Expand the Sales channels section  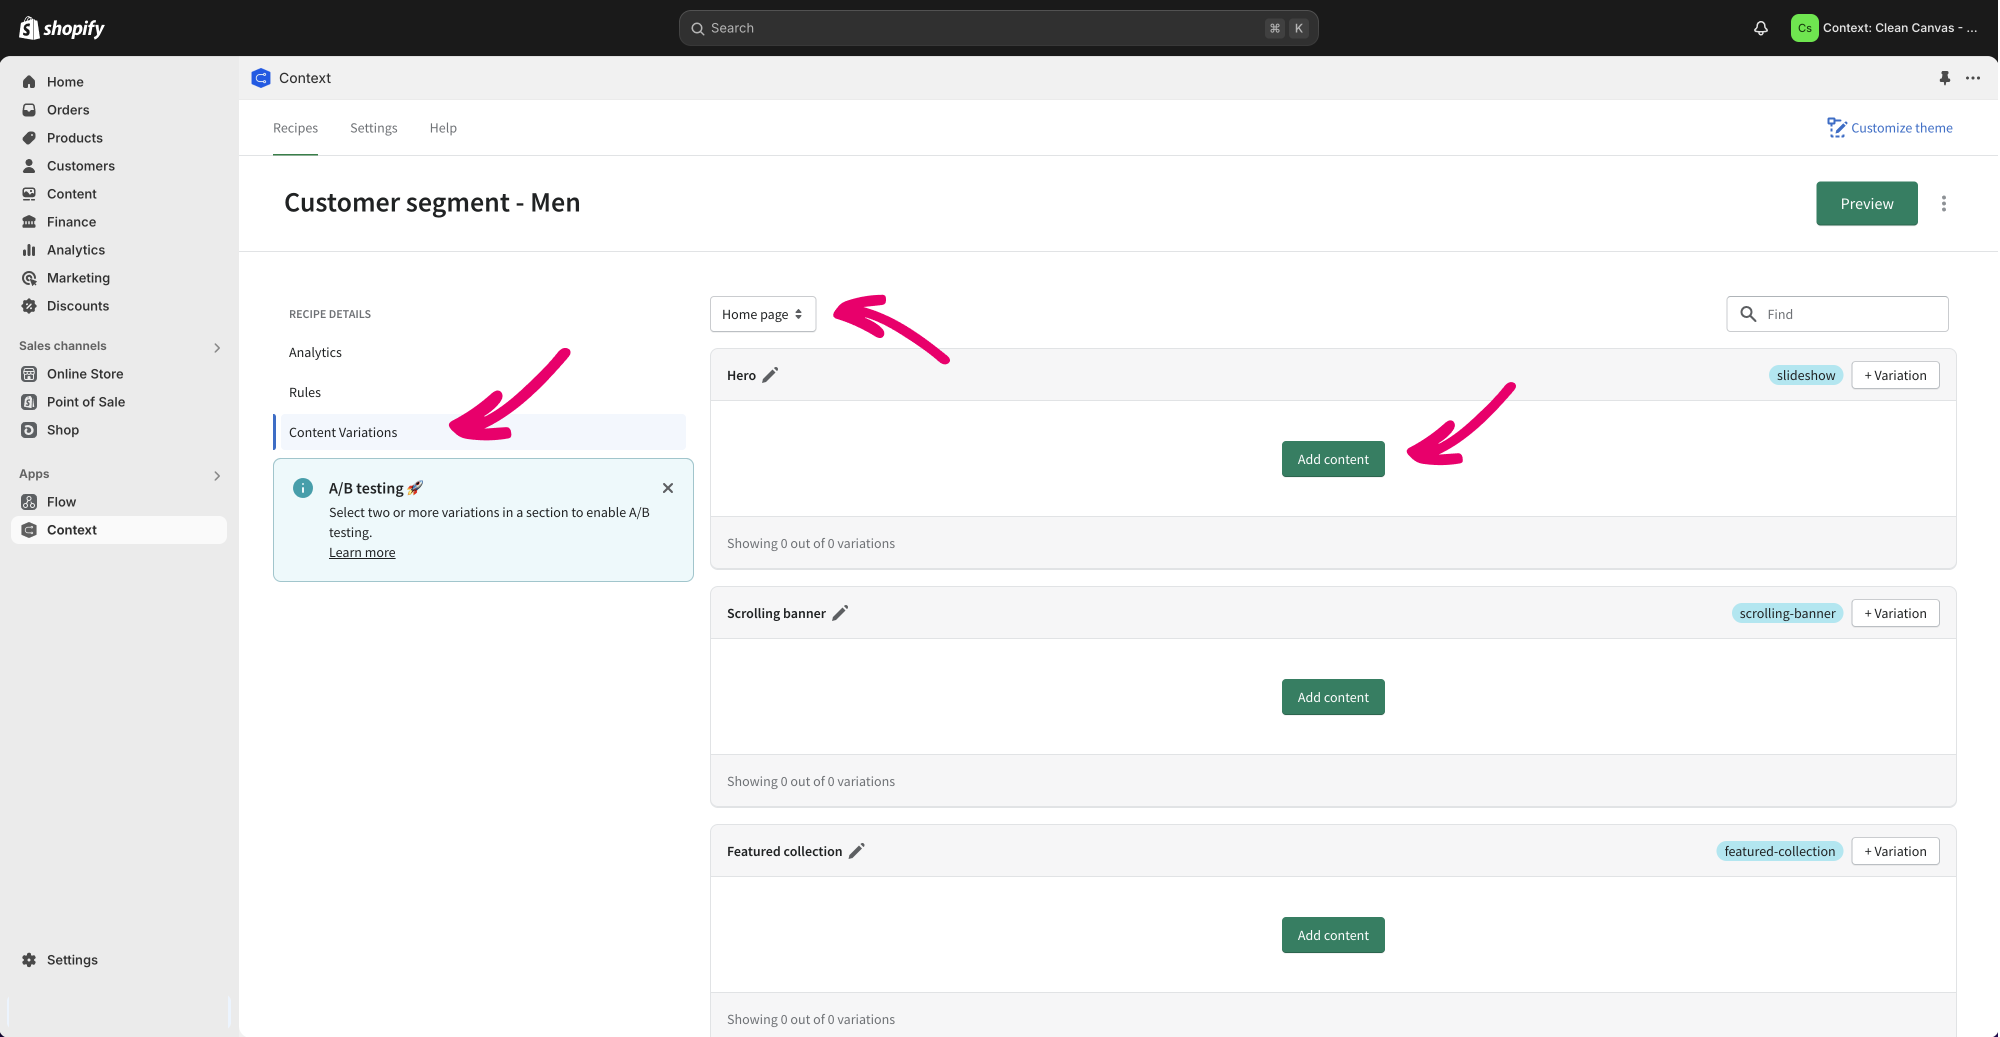(217, 347)
